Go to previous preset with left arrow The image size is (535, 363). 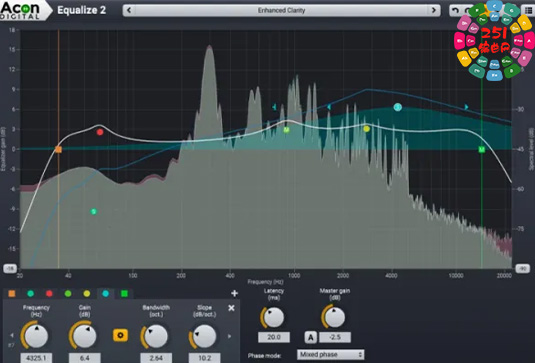tap(129, 10)
